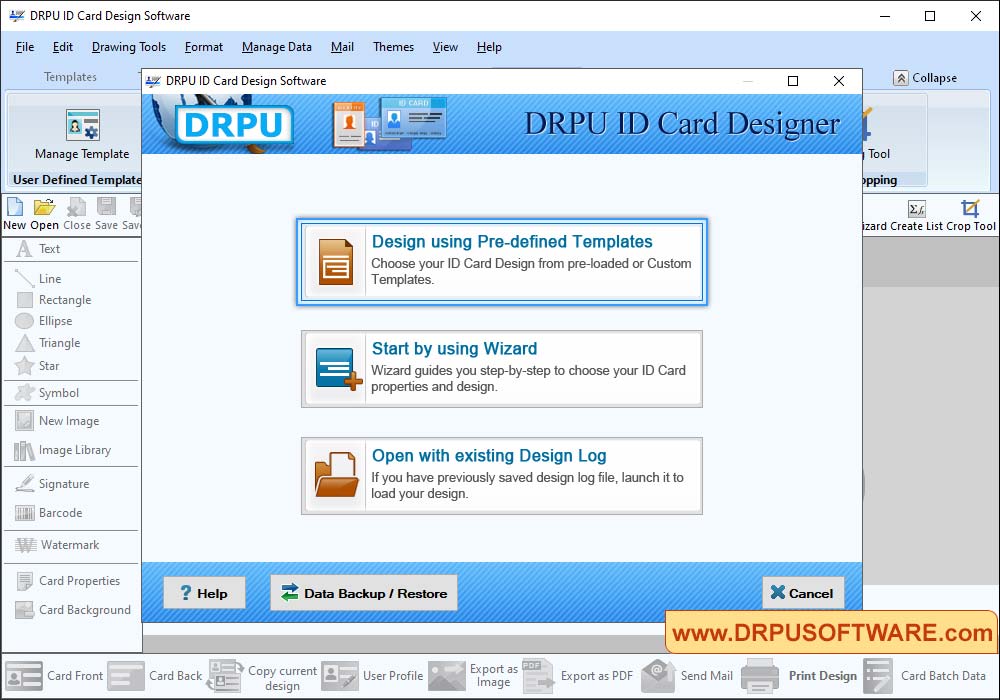The height and width of the screenshot is (700, 1000).
Task: Switch to the Templates ribbon tab
Action: click(70, 77)
